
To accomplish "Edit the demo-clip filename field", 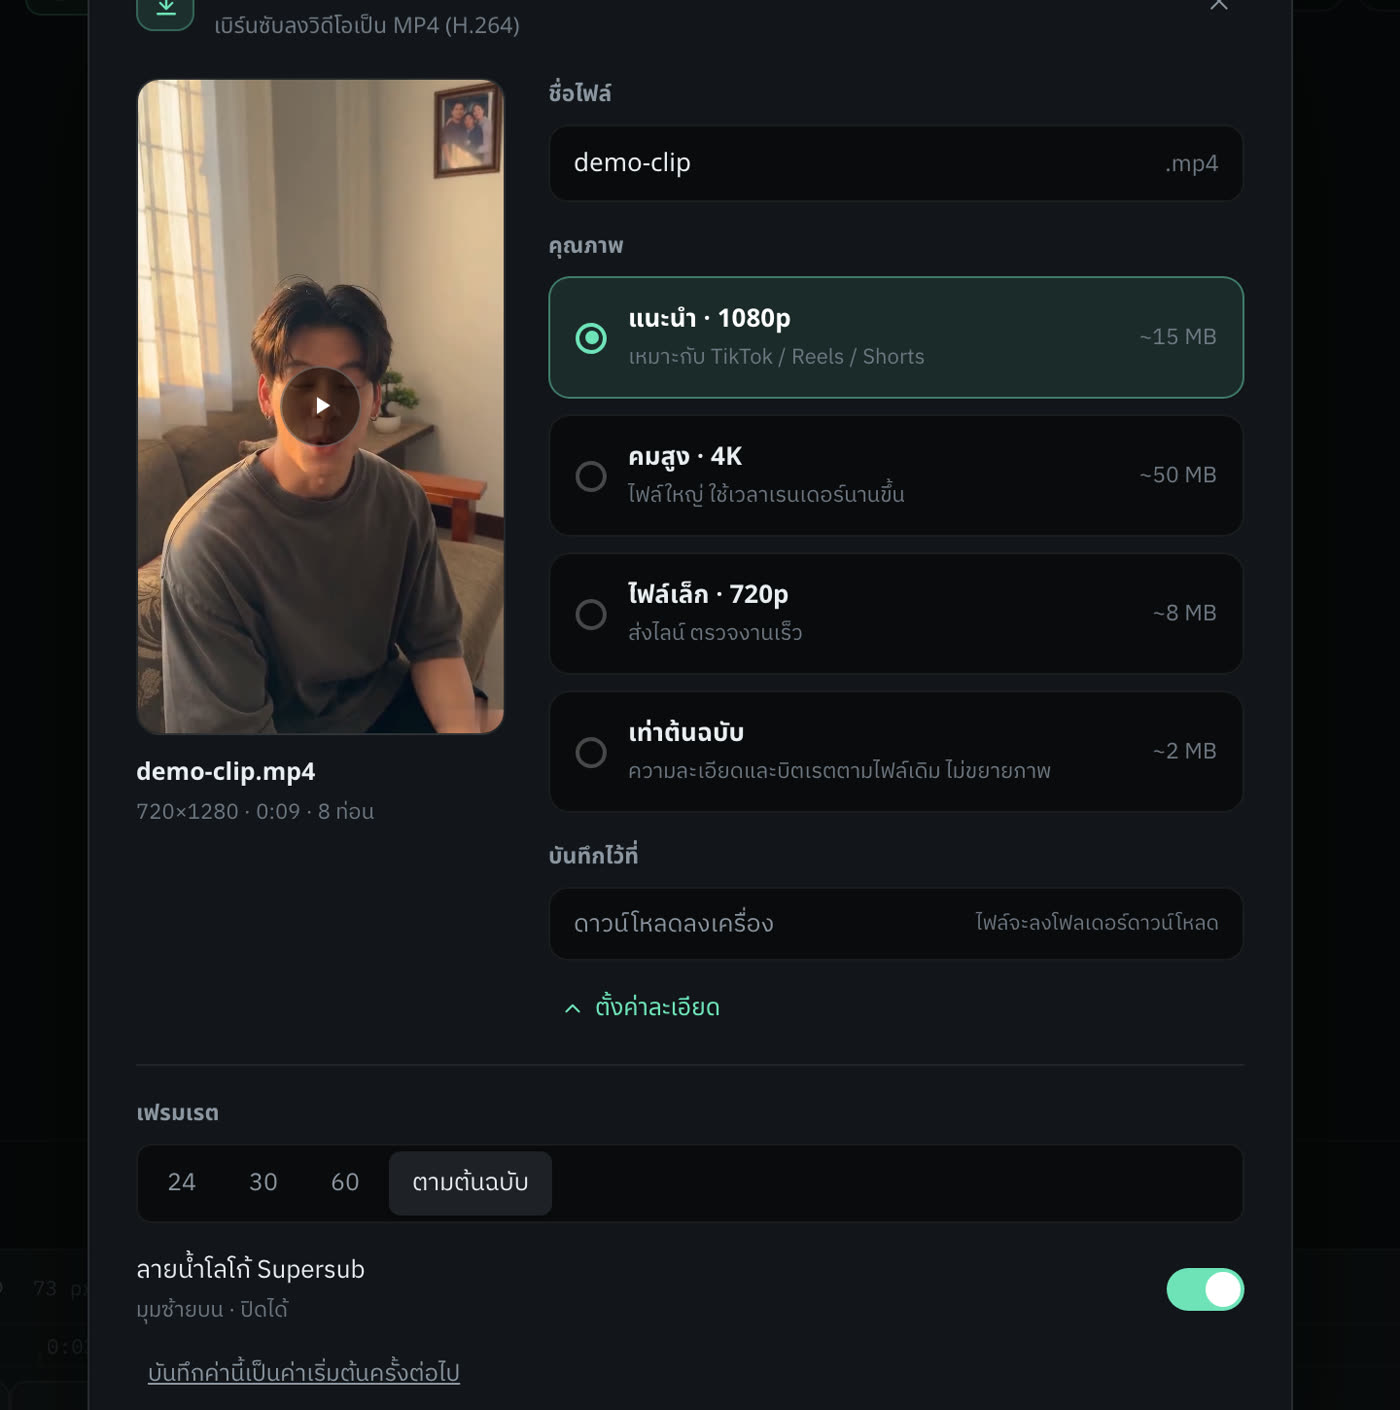I will tap(895, 163).
